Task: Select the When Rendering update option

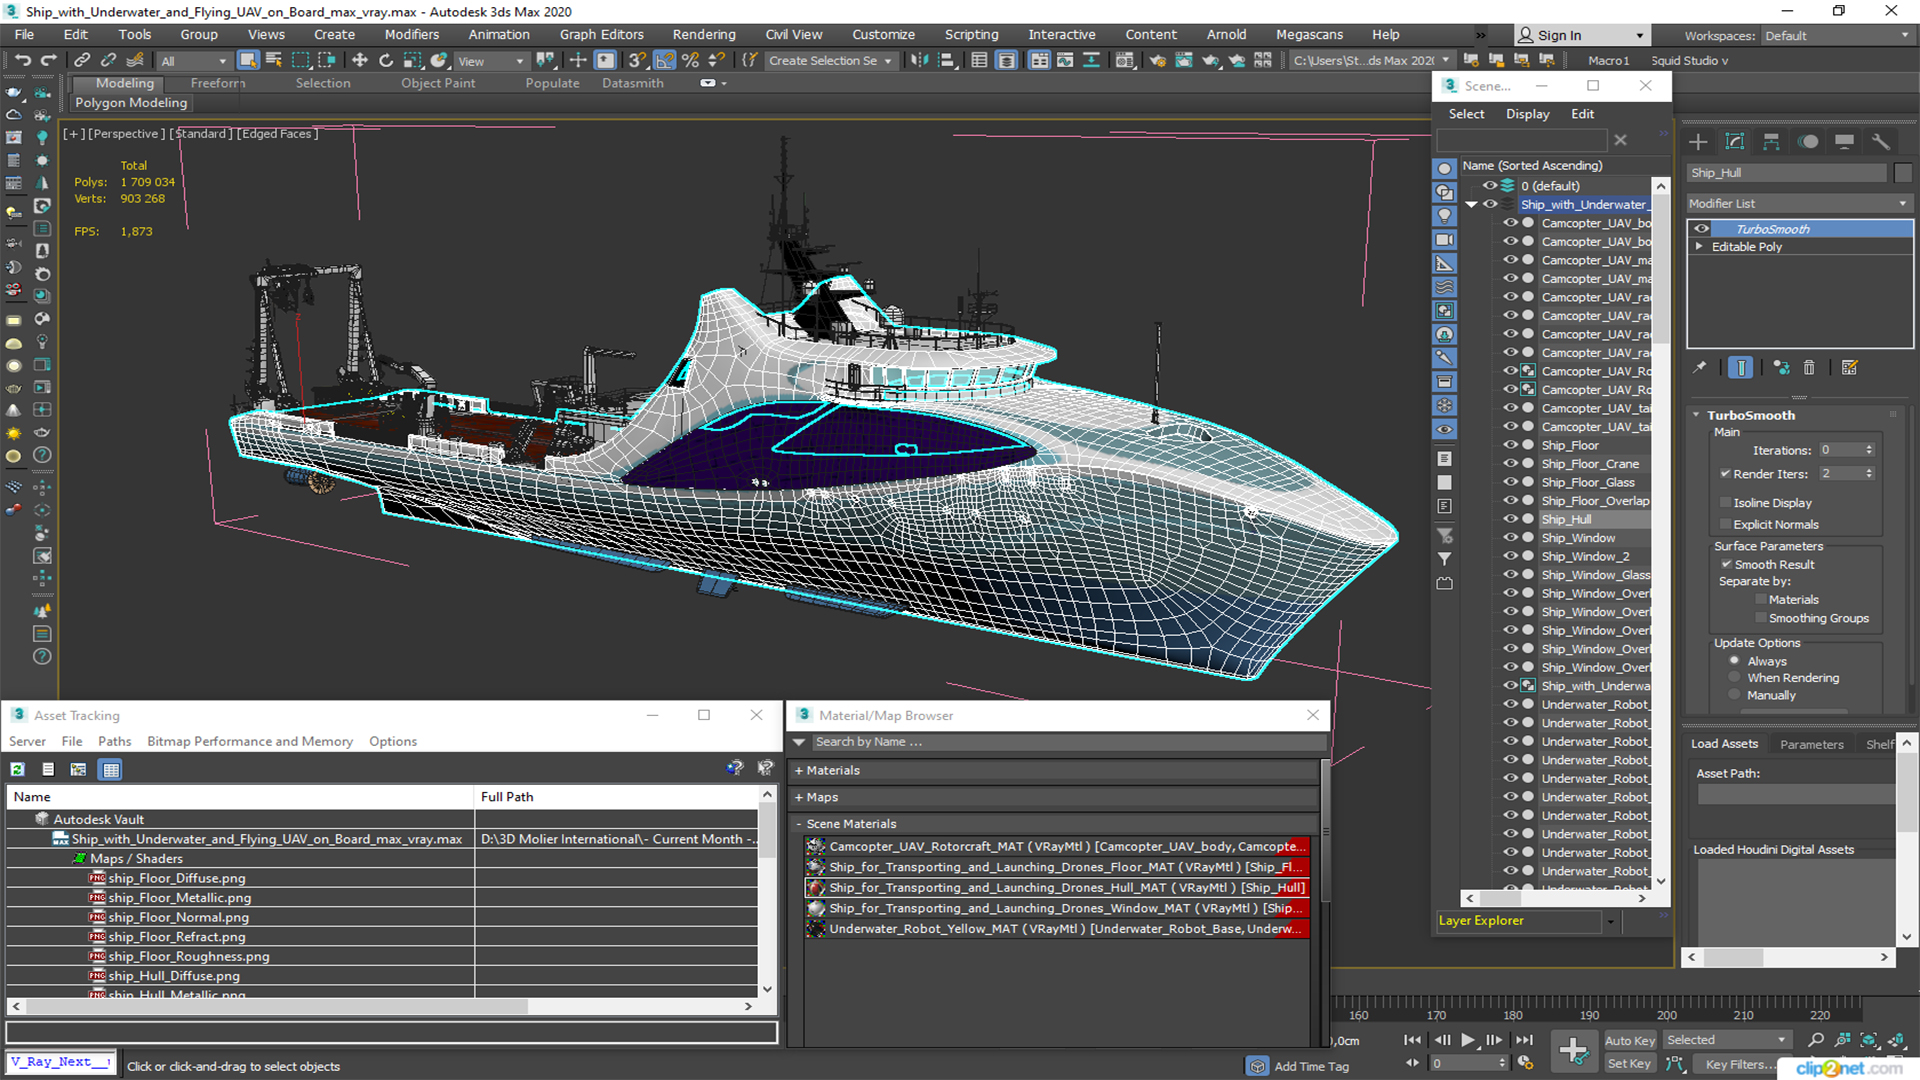Action: pos(1735,678)
